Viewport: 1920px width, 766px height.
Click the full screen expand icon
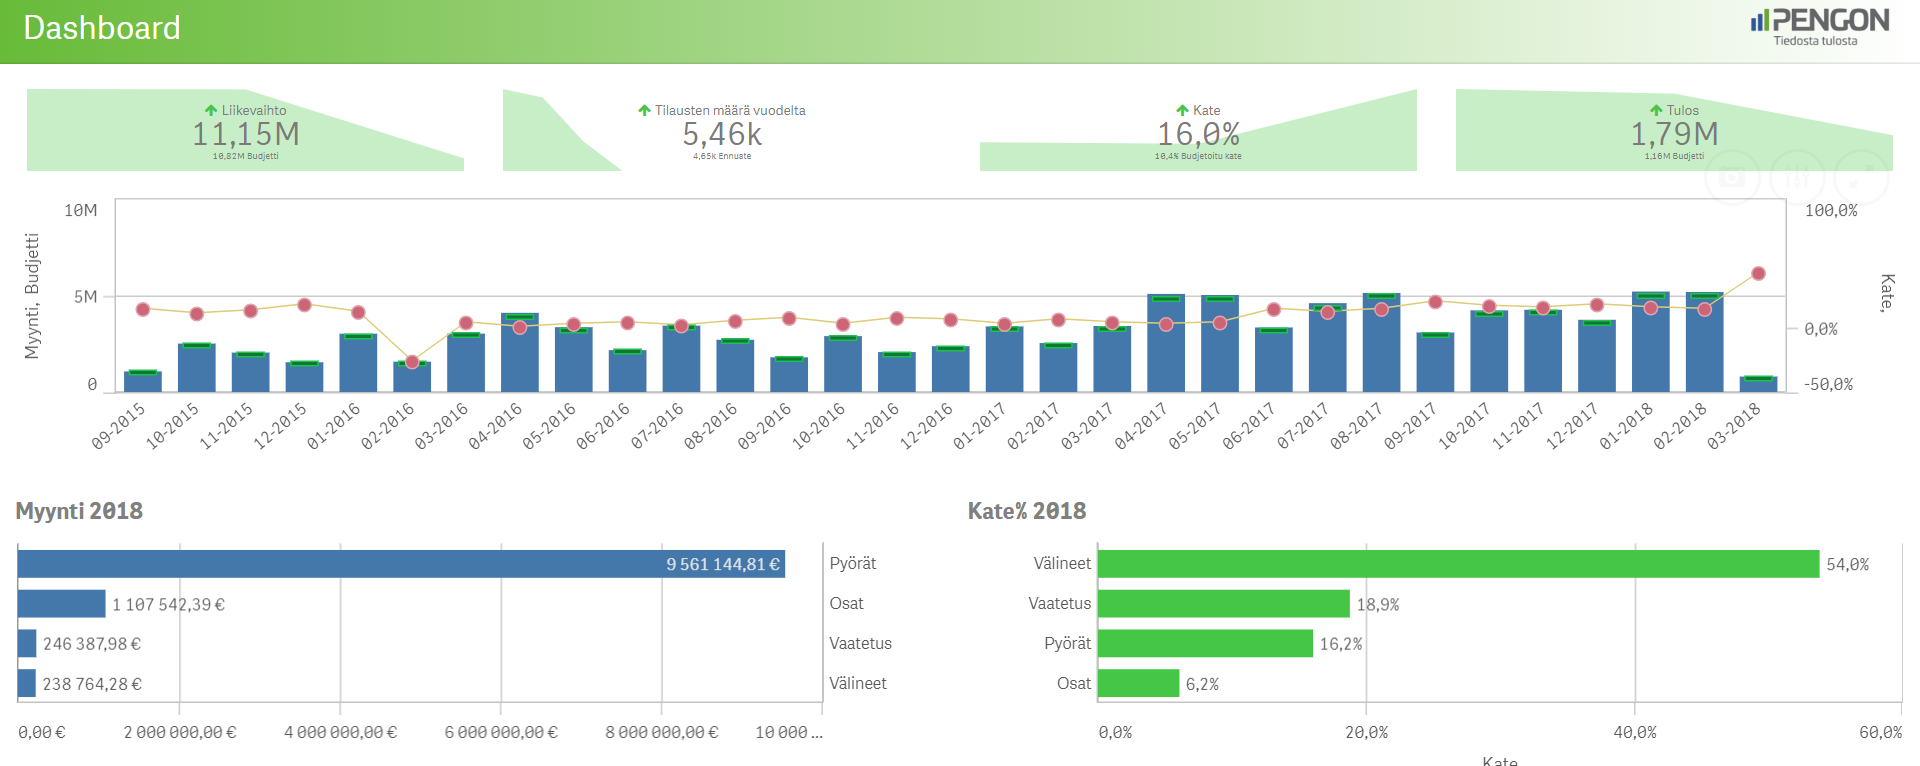pyautogui.click(x=1861, y=178)
